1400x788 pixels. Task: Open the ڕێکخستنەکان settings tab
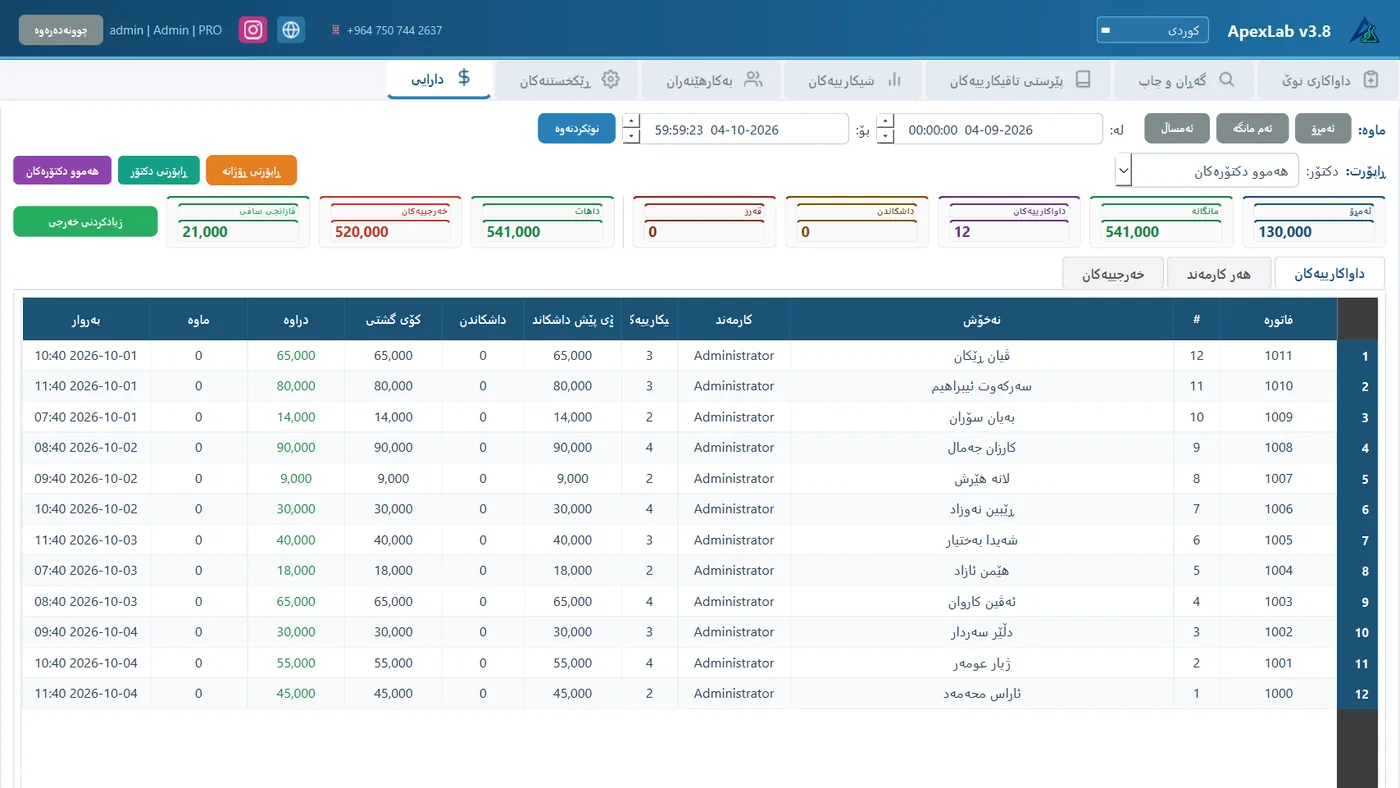click(x=568, y=81)
